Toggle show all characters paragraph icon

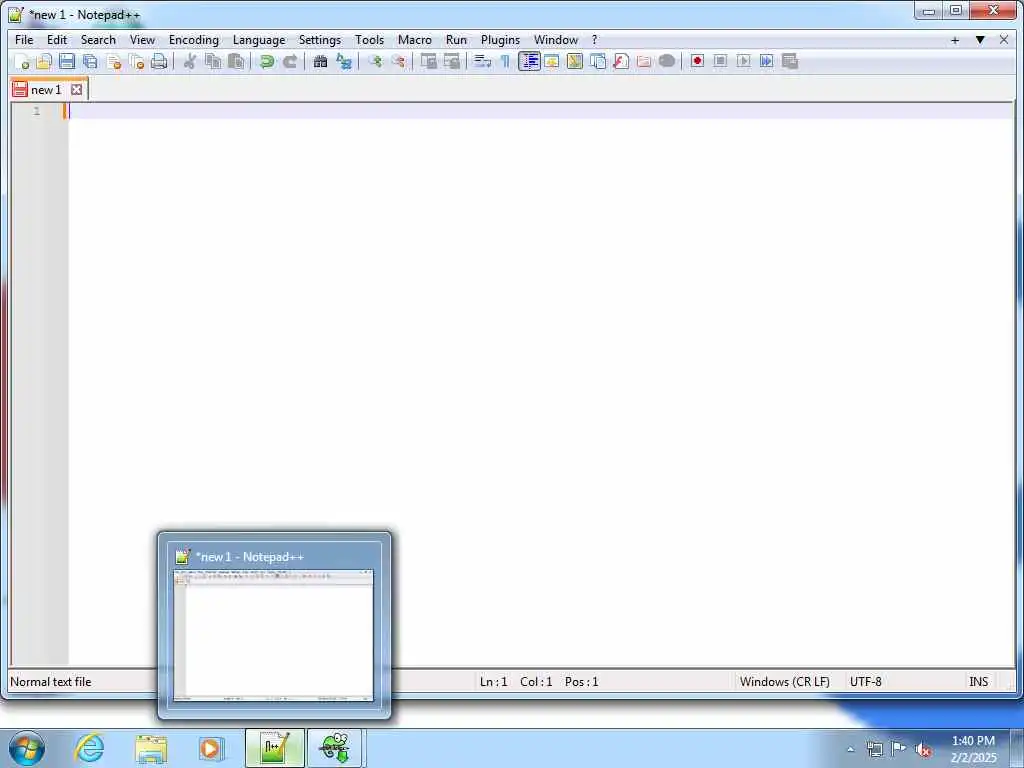coord(505,61)
